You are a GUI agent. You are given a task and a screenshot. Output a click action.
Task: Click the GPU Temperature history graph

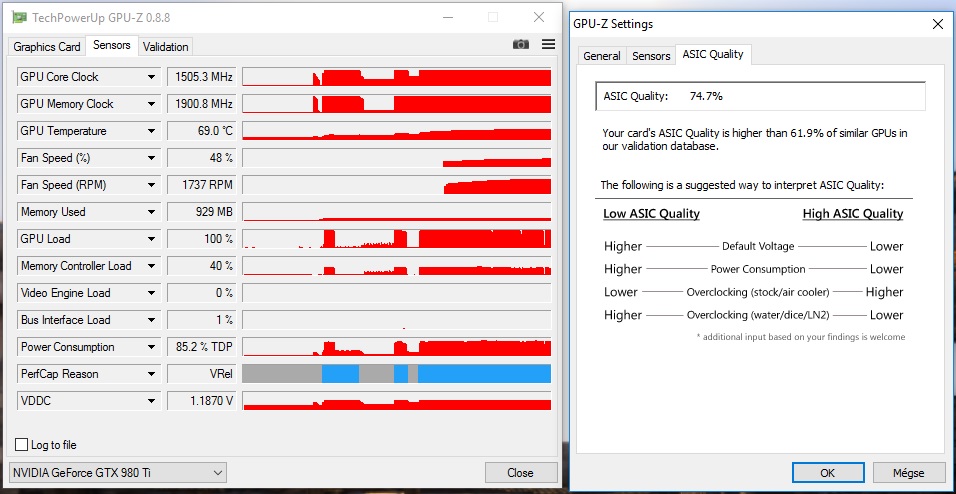(396, 131)
